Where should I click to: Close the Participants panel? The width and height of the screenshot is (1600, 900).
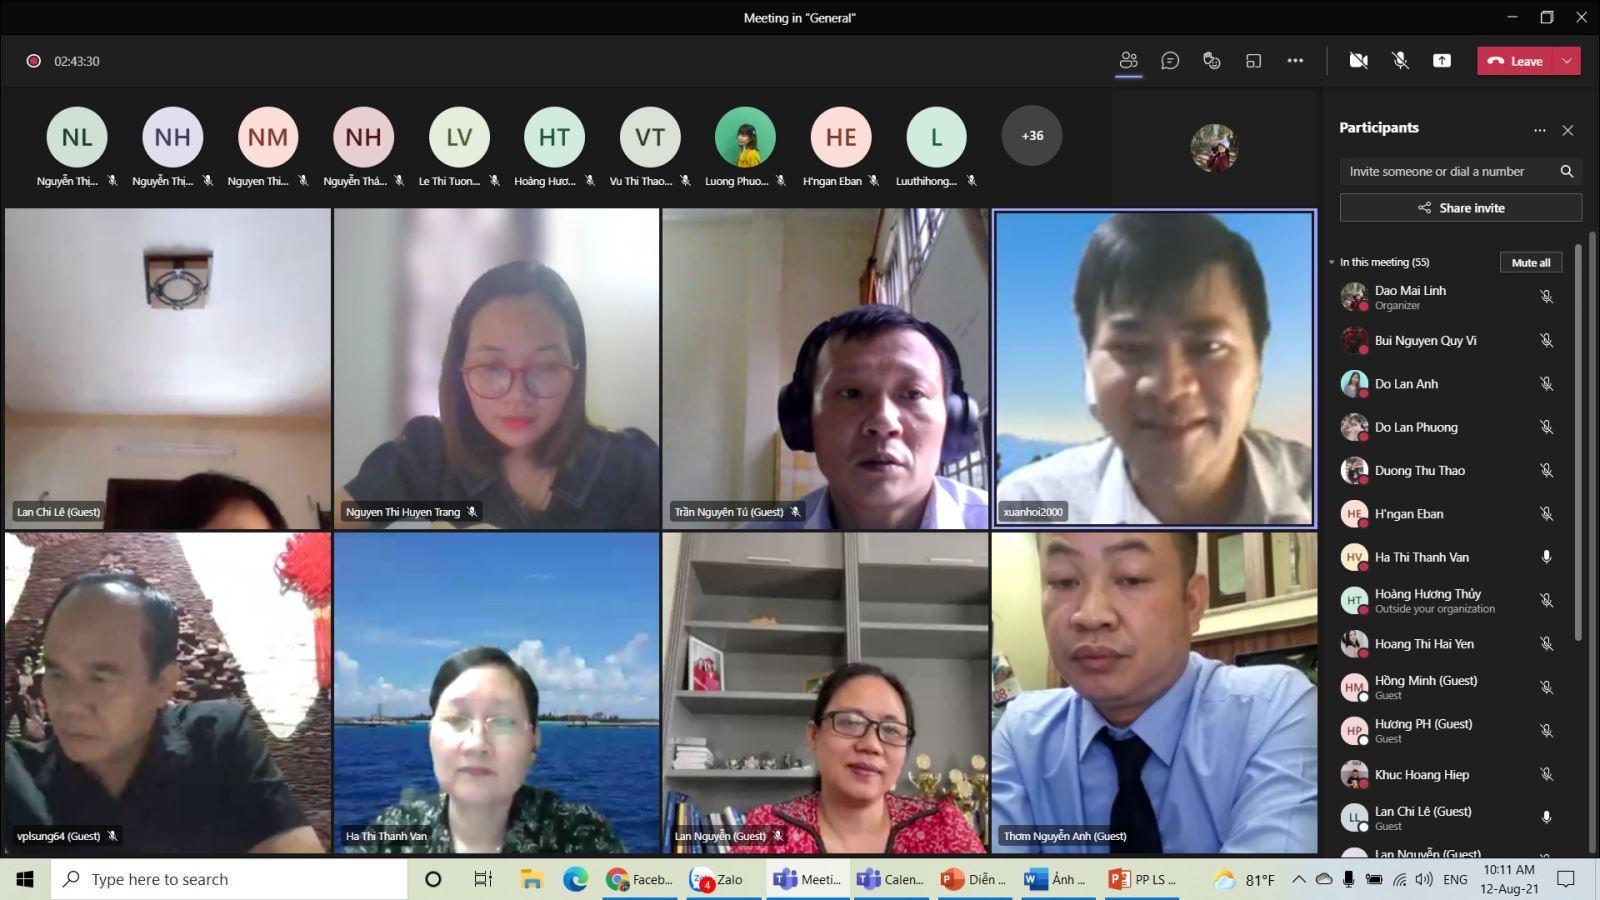coord(1567,130)
